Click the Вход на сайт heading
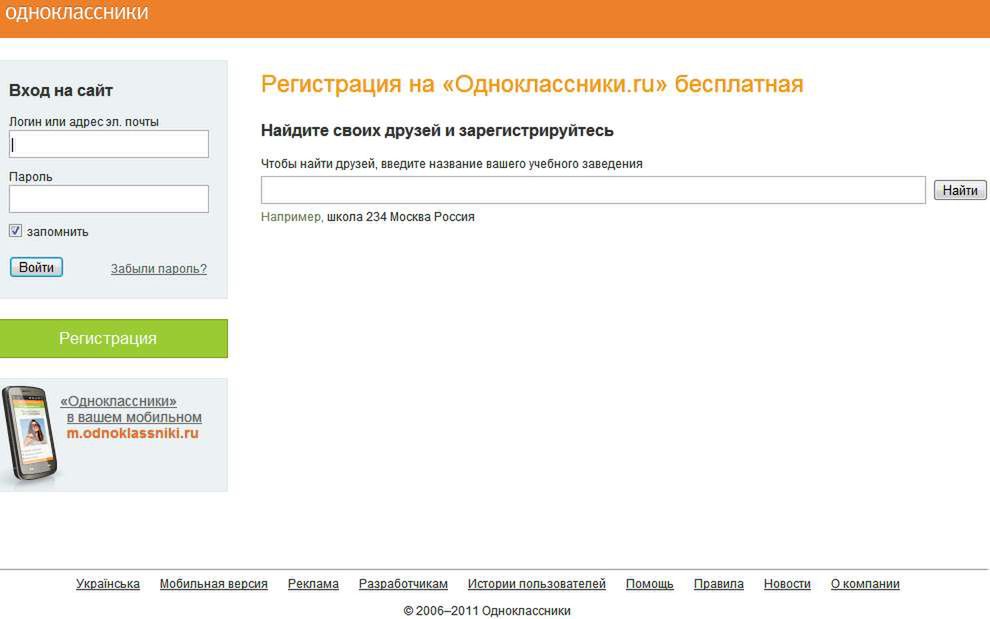 click(61, 90)
